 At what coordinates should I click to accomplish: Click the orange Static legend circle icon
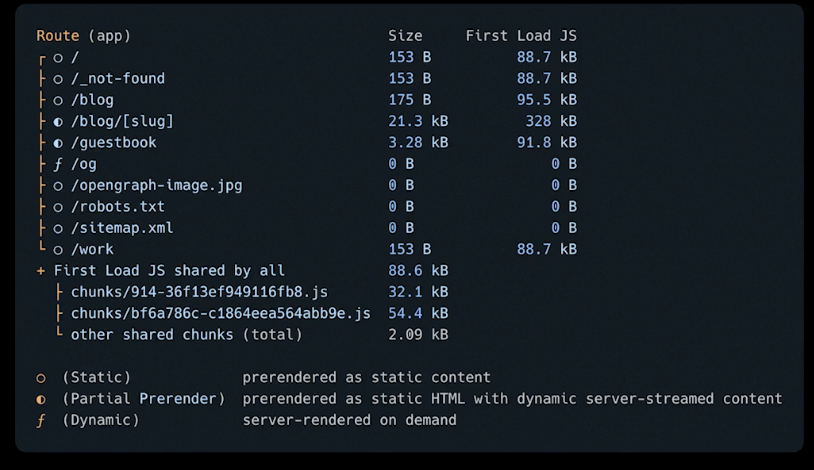41,379
